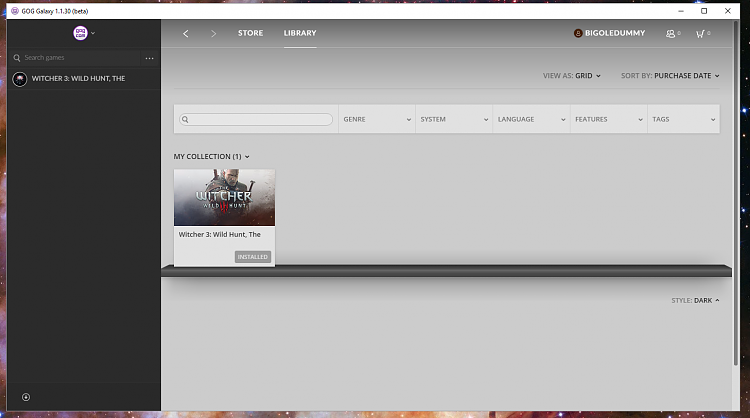Open the downloads icon in the sidebar footer
This screenshot has width=750, height=418.
(x=26, y=397)
